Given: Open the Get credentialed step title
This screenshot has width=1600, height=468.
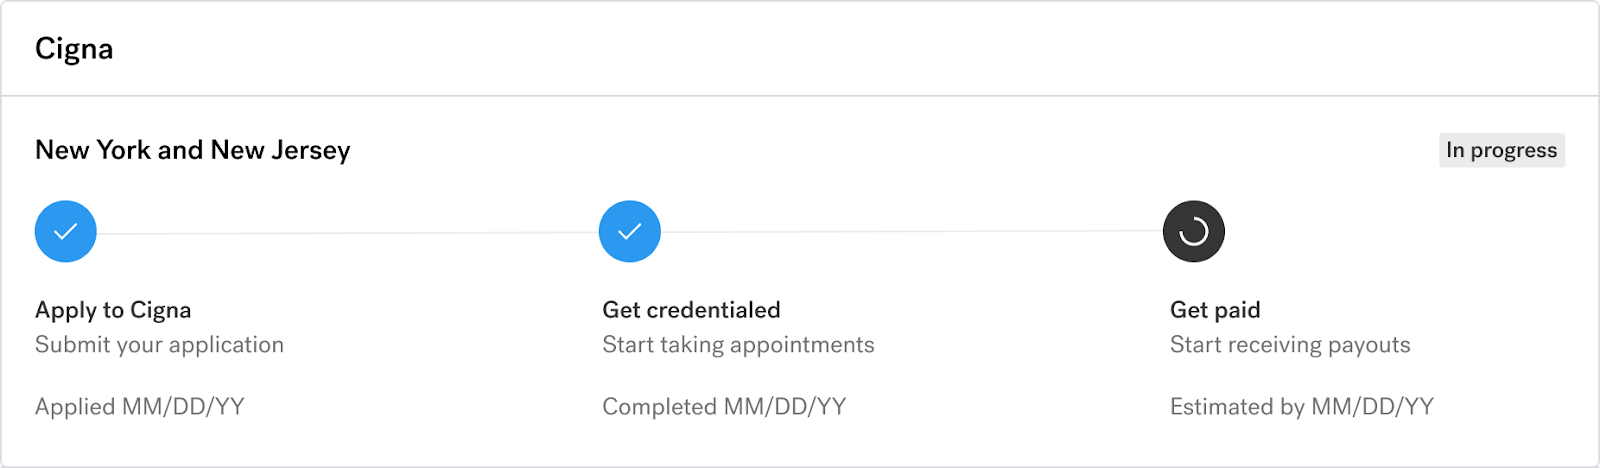Looking at the screenshot, I should pos(691,310).
